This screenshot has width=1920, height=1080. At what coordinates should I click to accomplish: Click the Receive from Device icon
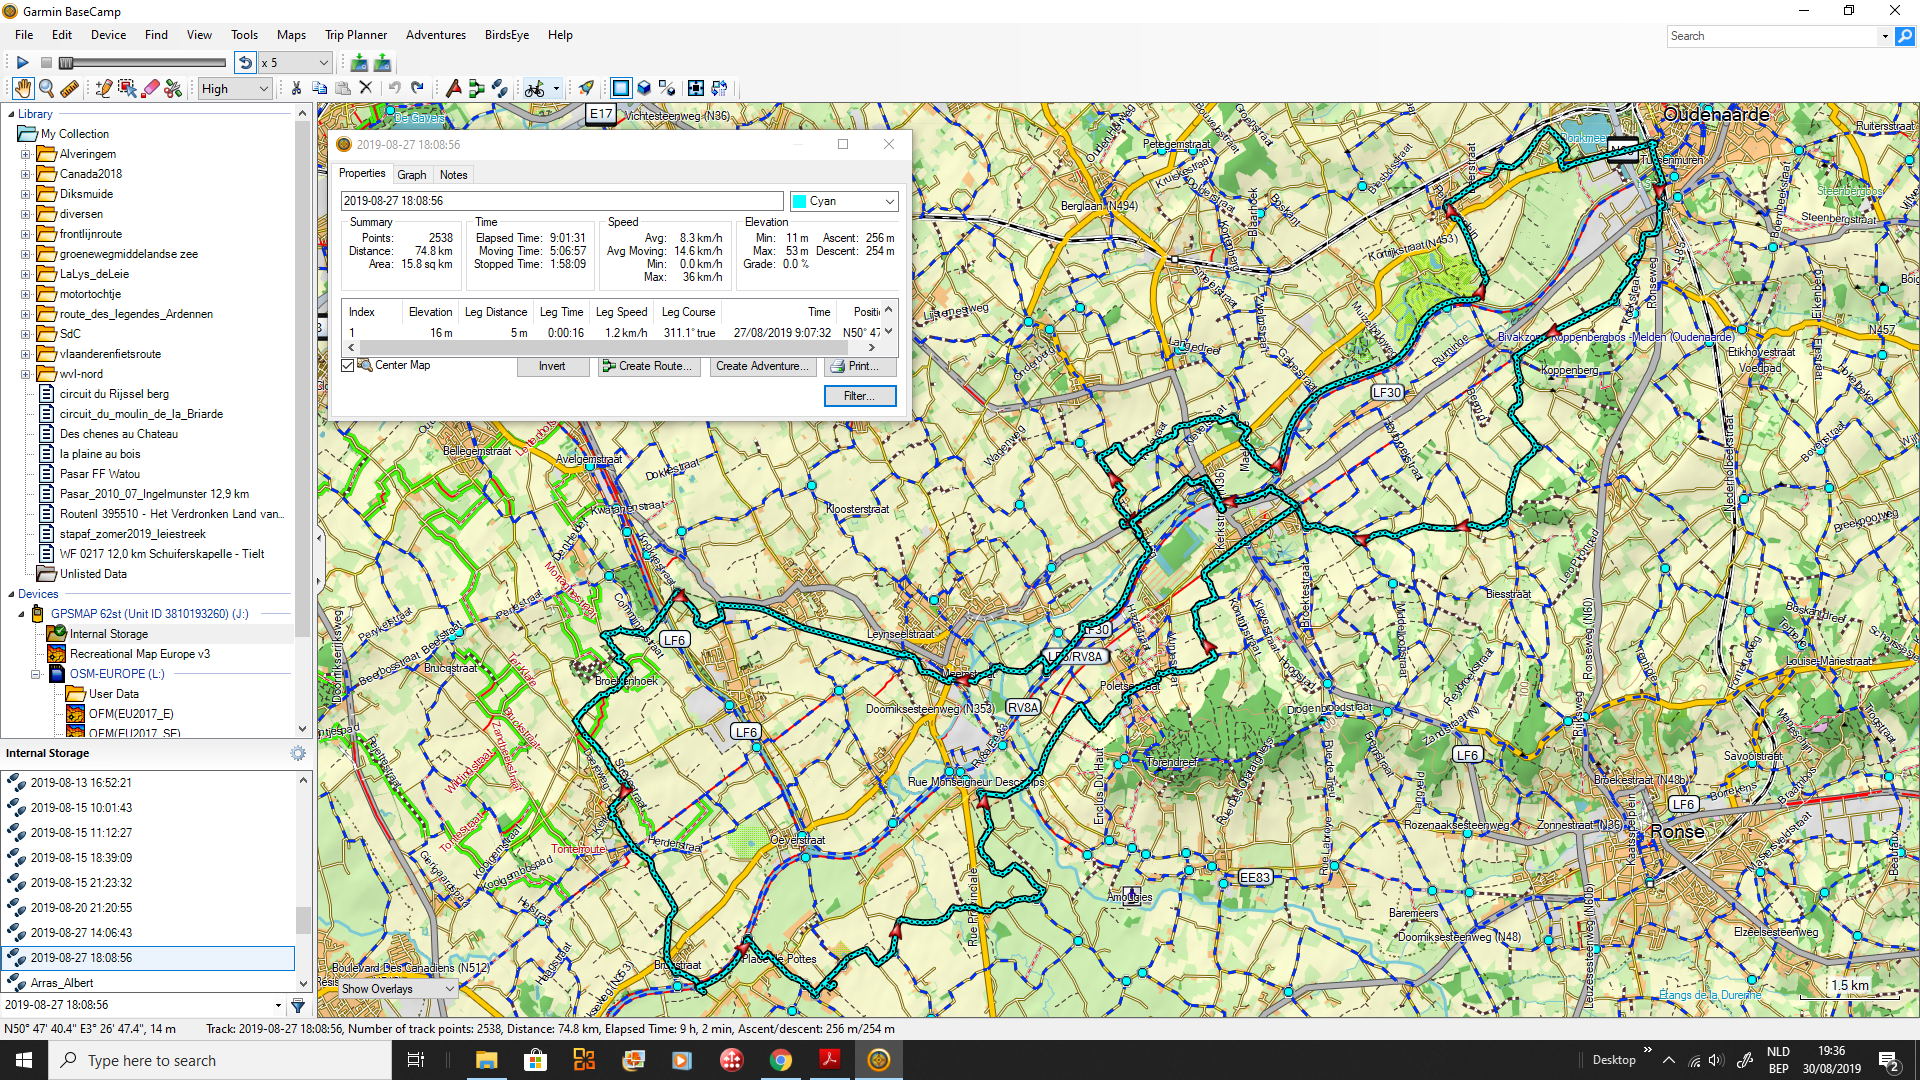383,63
